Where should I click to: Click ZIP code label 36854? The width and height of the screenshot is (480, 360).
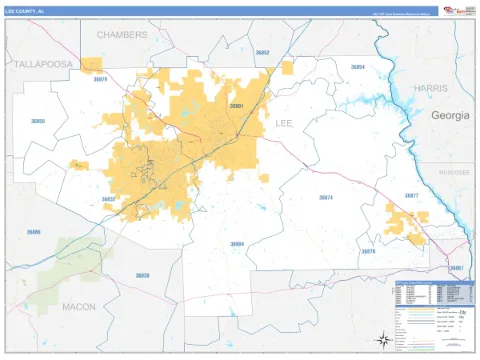tap(358, 67)
